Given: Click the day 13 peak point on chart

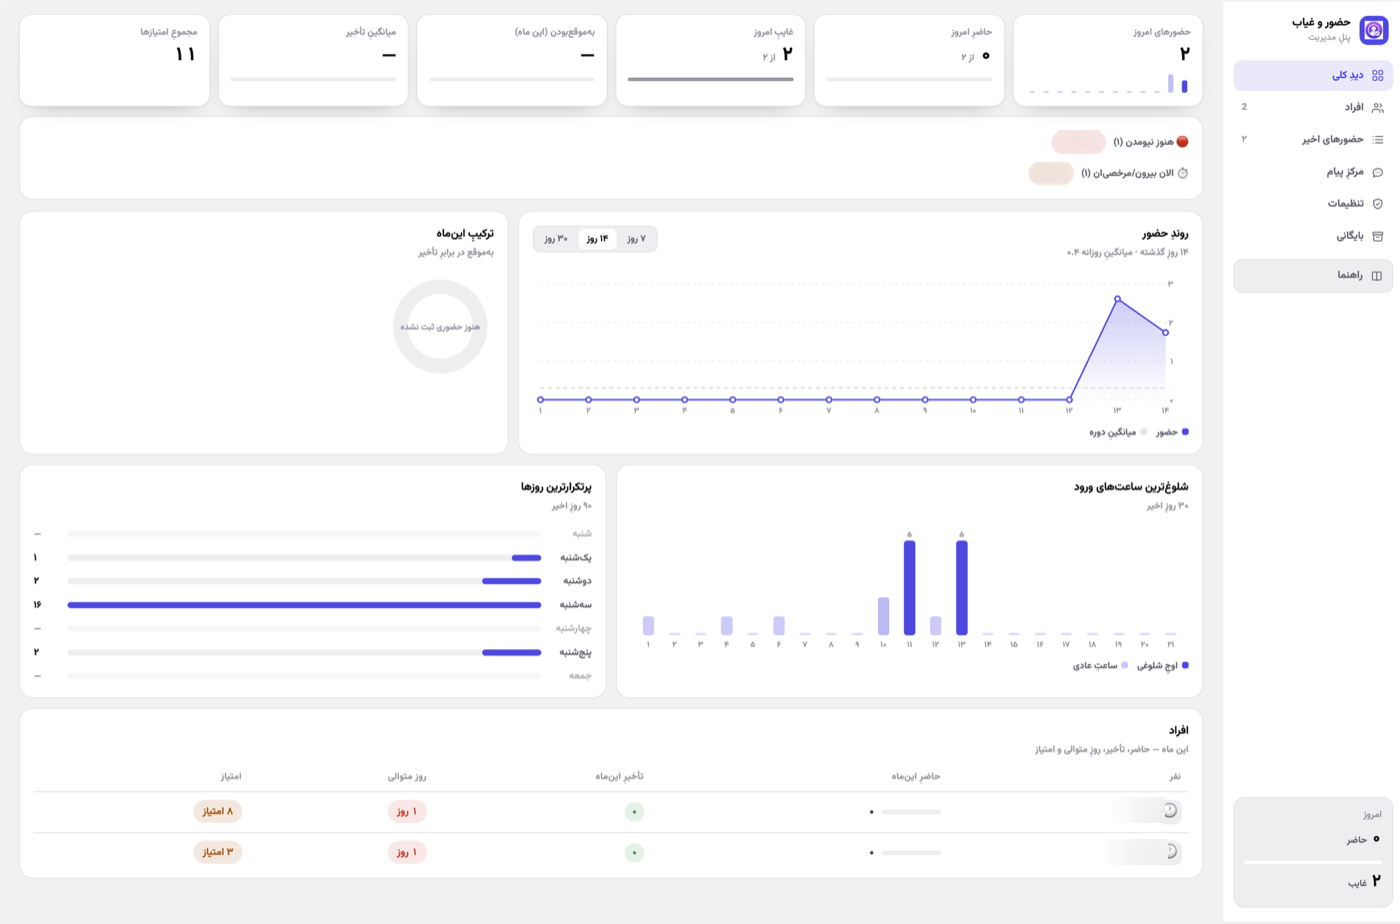Looking at the screenshot, I should (1117, 299).
